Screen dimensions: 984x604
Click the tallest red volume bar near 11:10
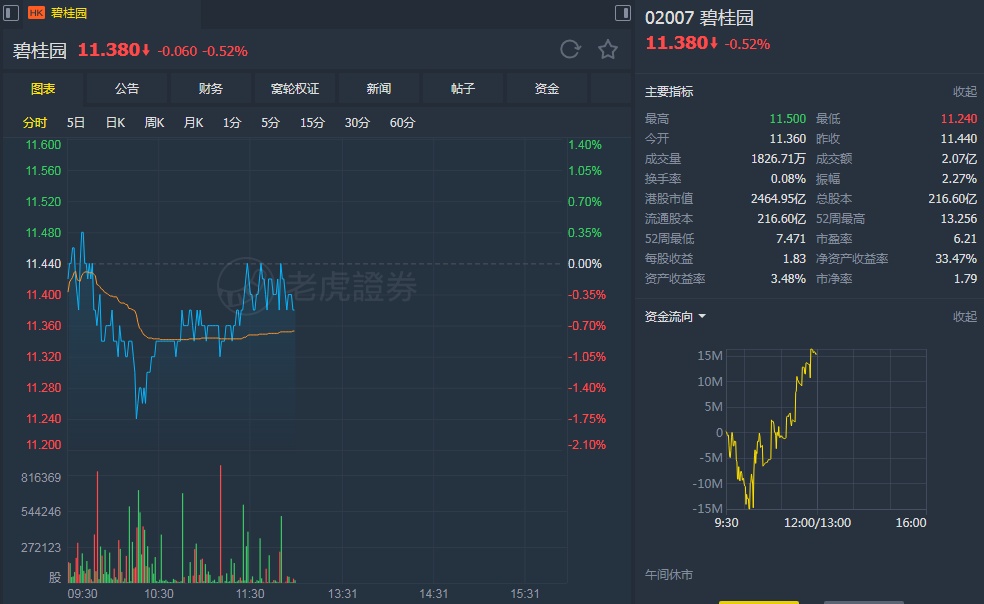tap(221, 524)
